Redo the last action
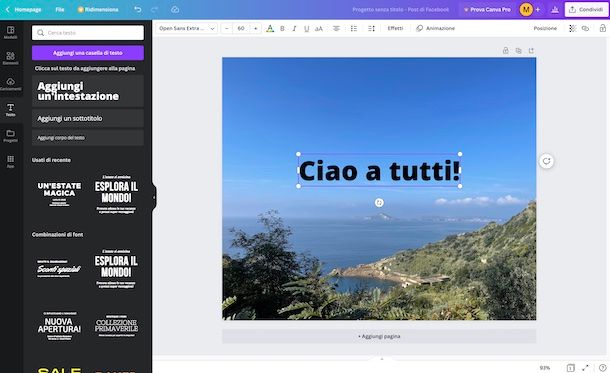 (x=154, y=9)
